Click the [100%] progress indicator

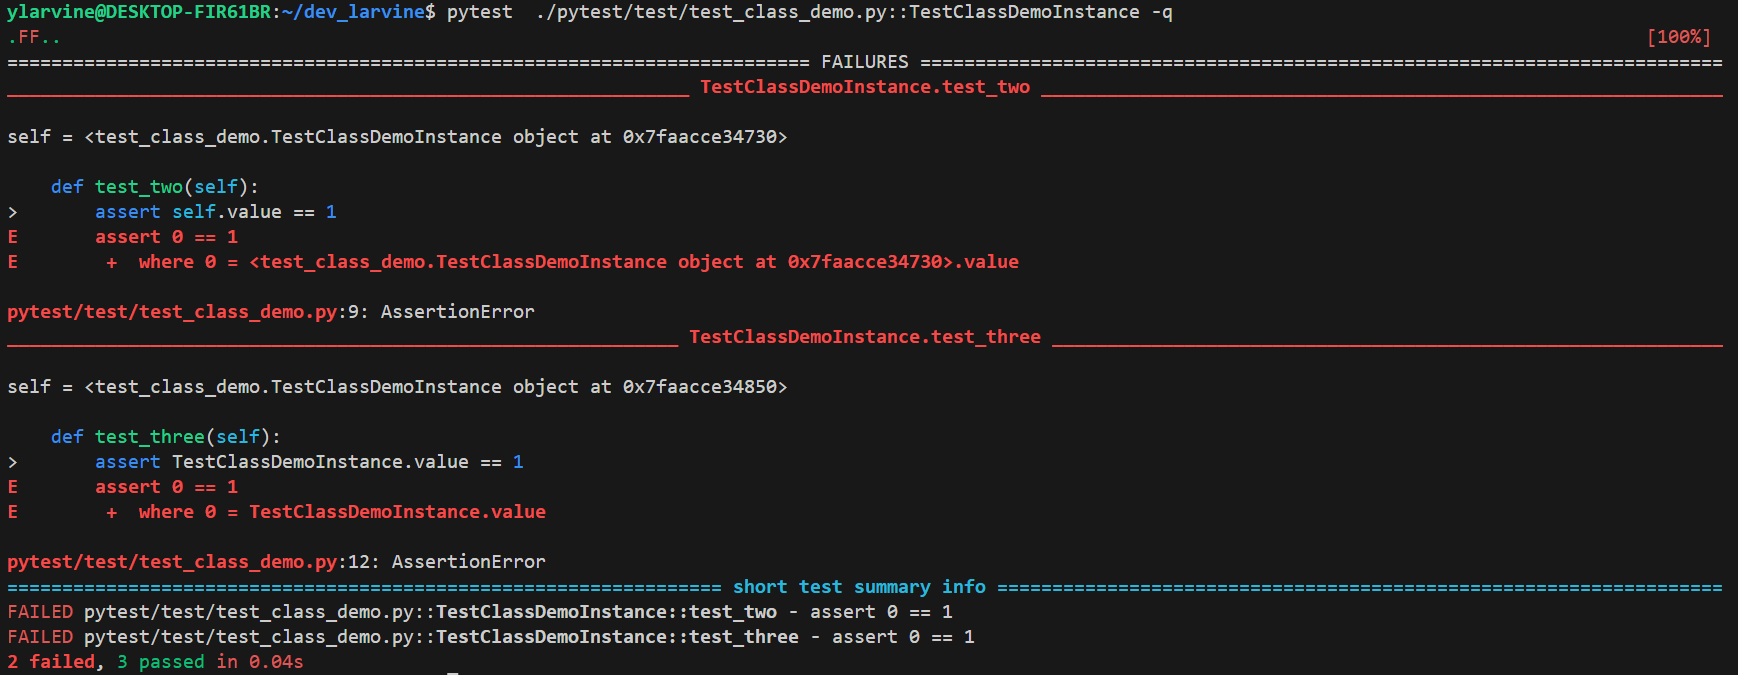pyautogui.click(x=1678, y=37)
